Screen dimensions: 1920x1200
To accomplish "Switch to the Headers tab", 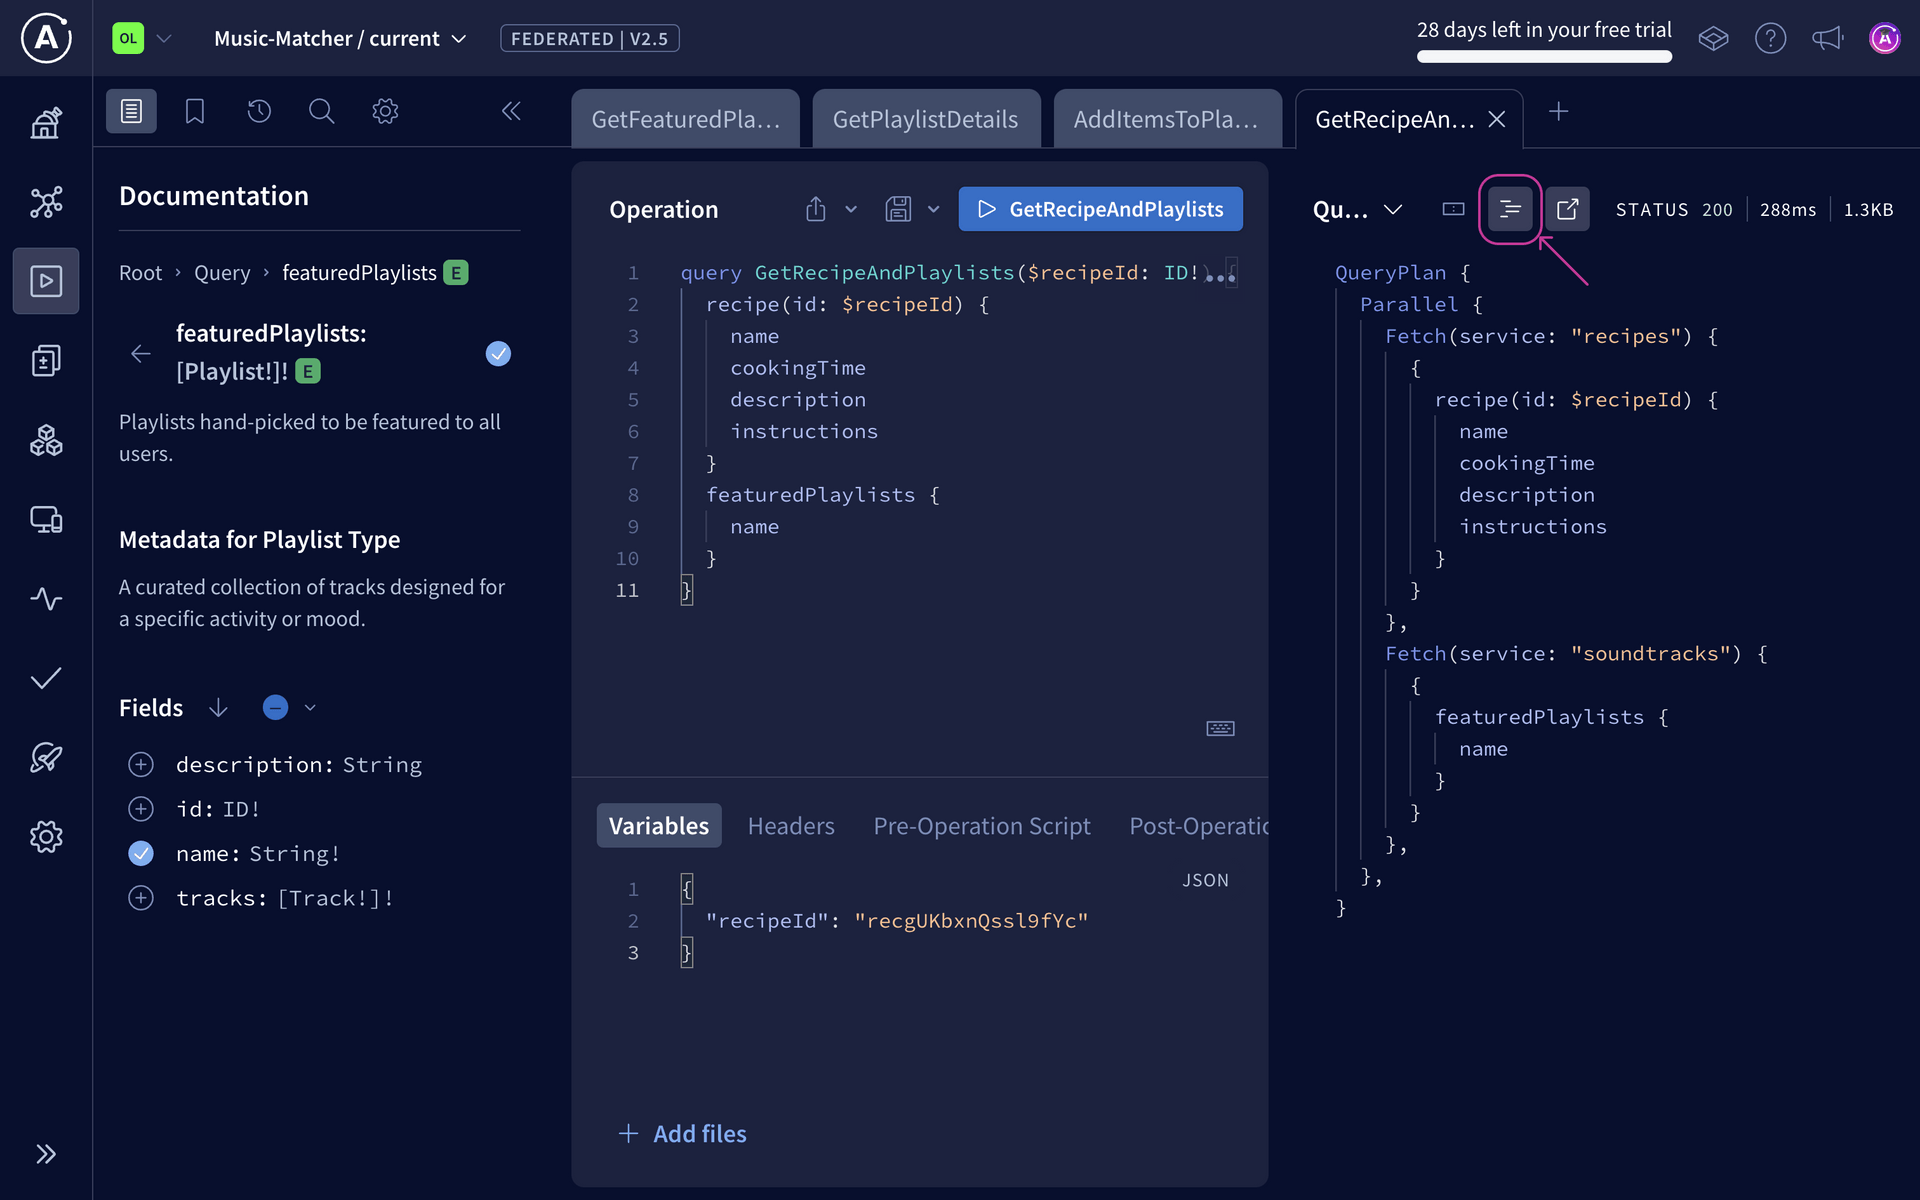I will click(790, 825).
